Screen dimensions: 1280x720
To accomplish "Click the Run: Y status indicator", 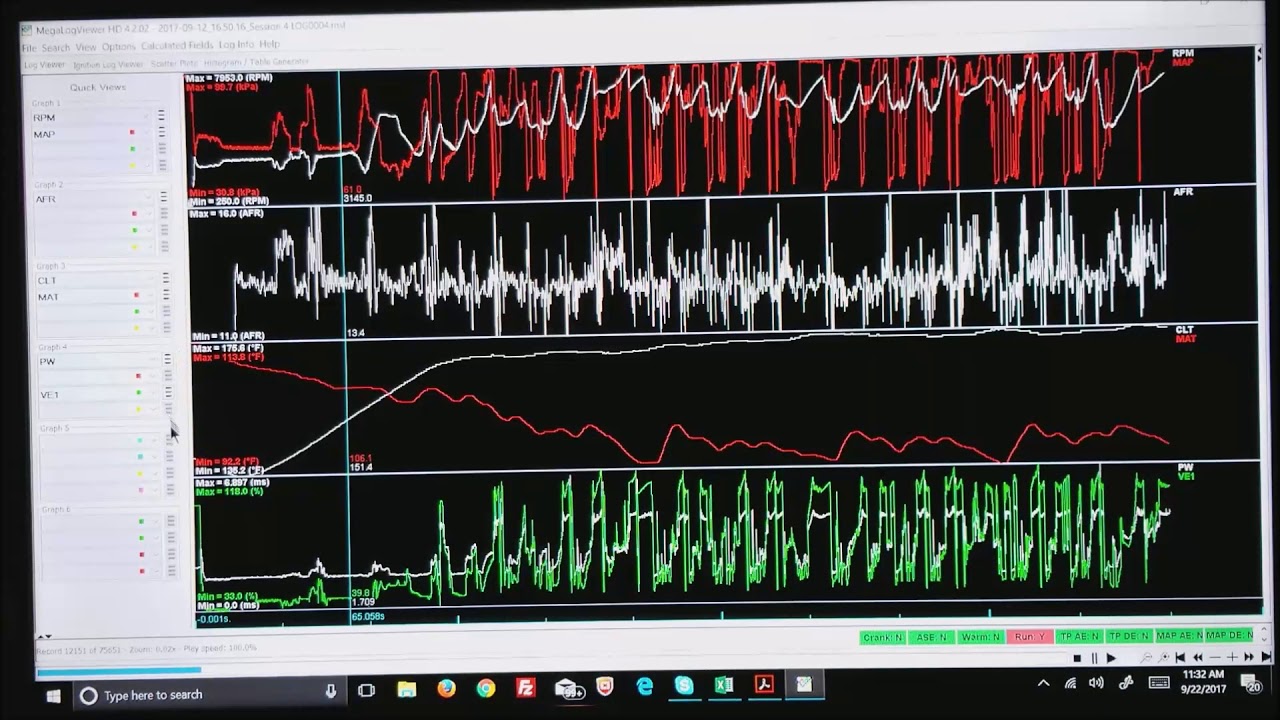I will [x=1029, y=636].
